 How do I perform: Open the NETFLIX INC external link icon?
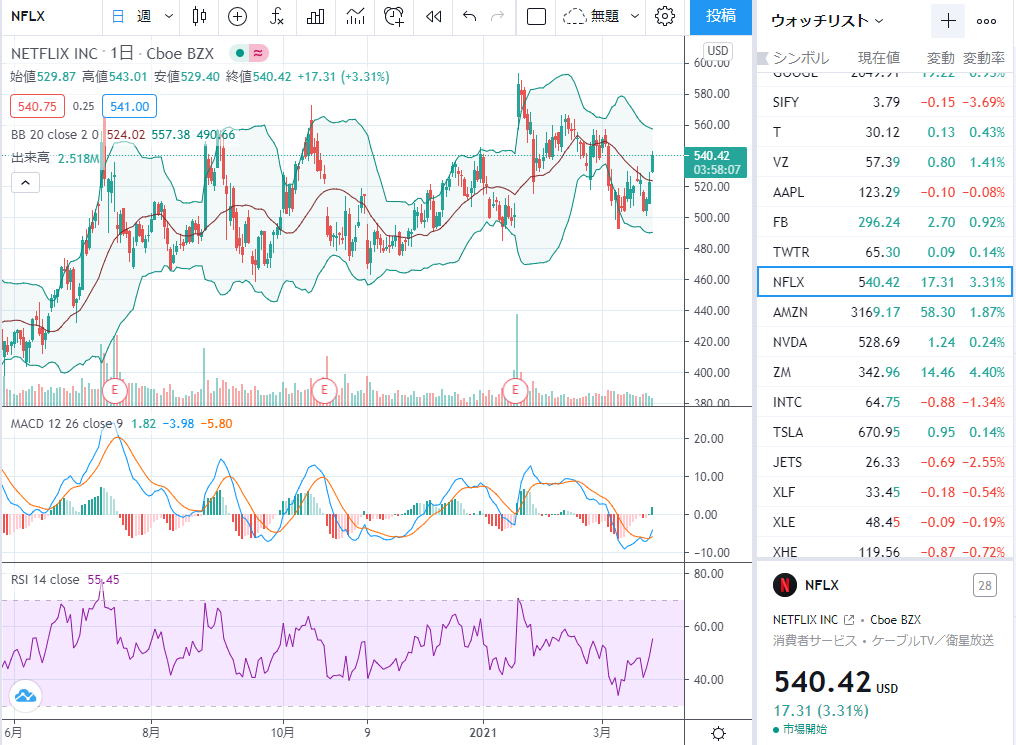pyautogui.click(x=849, y=620)
